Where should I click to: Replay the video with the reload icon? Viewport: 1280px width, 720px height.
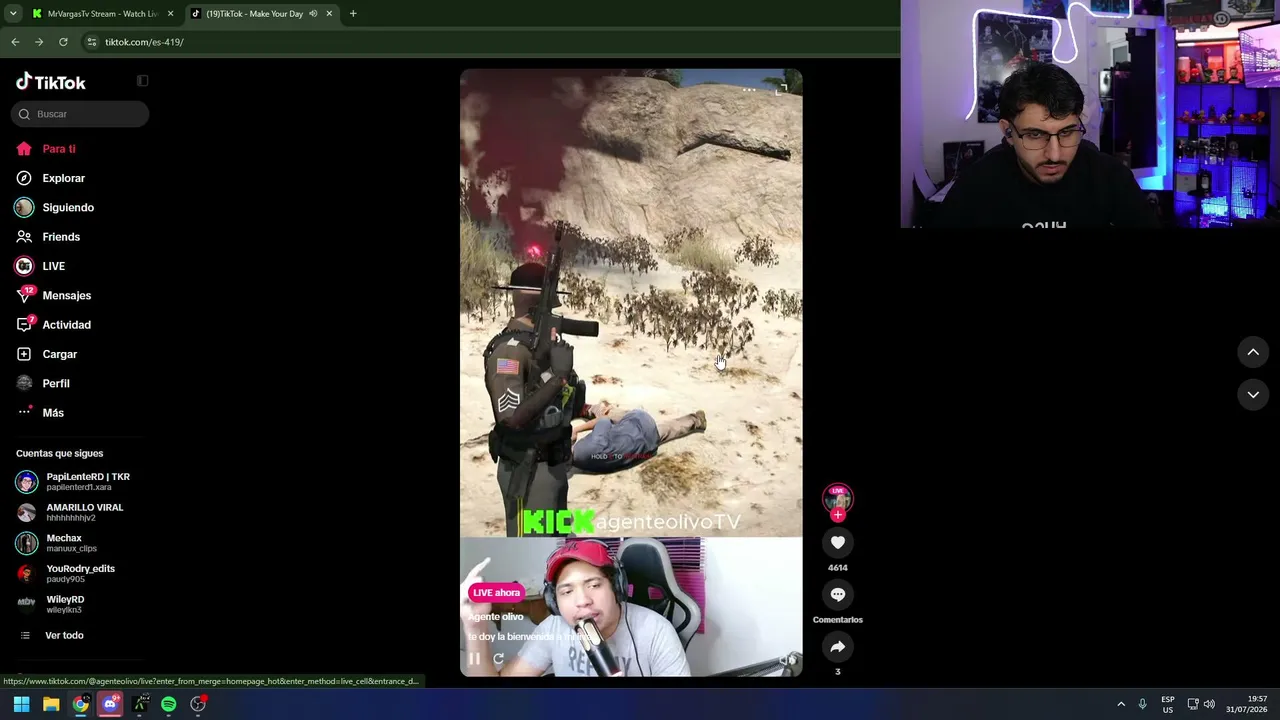tap(499, 658)
